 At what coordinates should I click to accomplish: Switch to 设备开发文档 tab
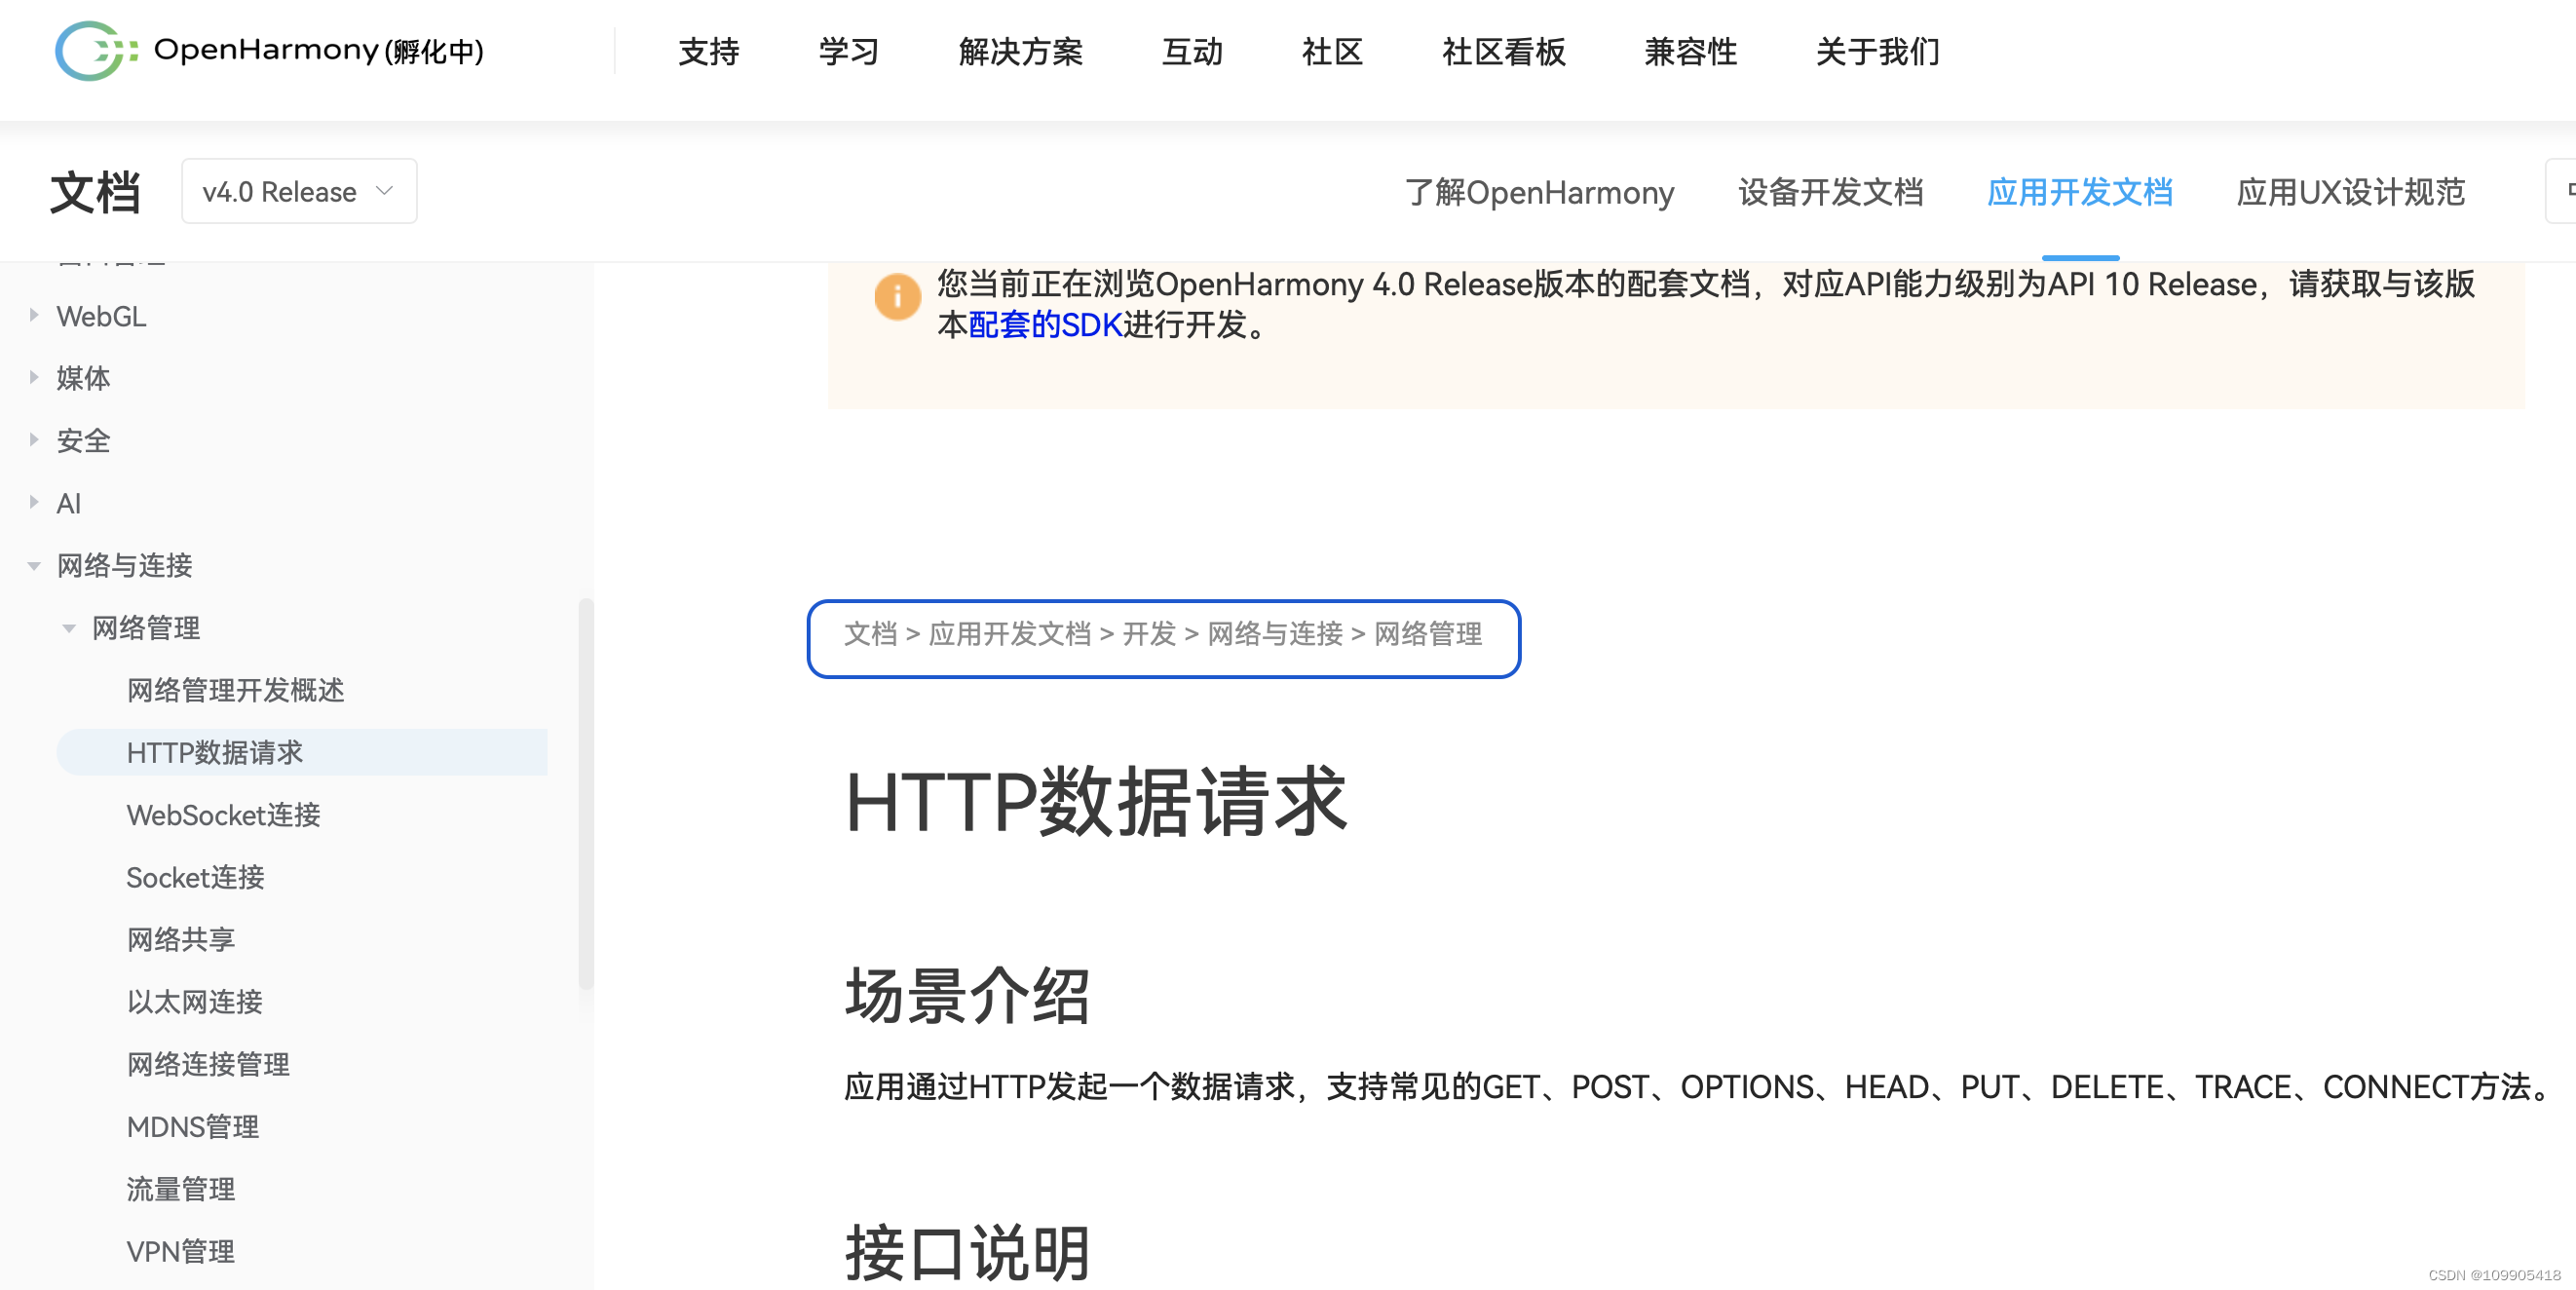pos(1830,192)
